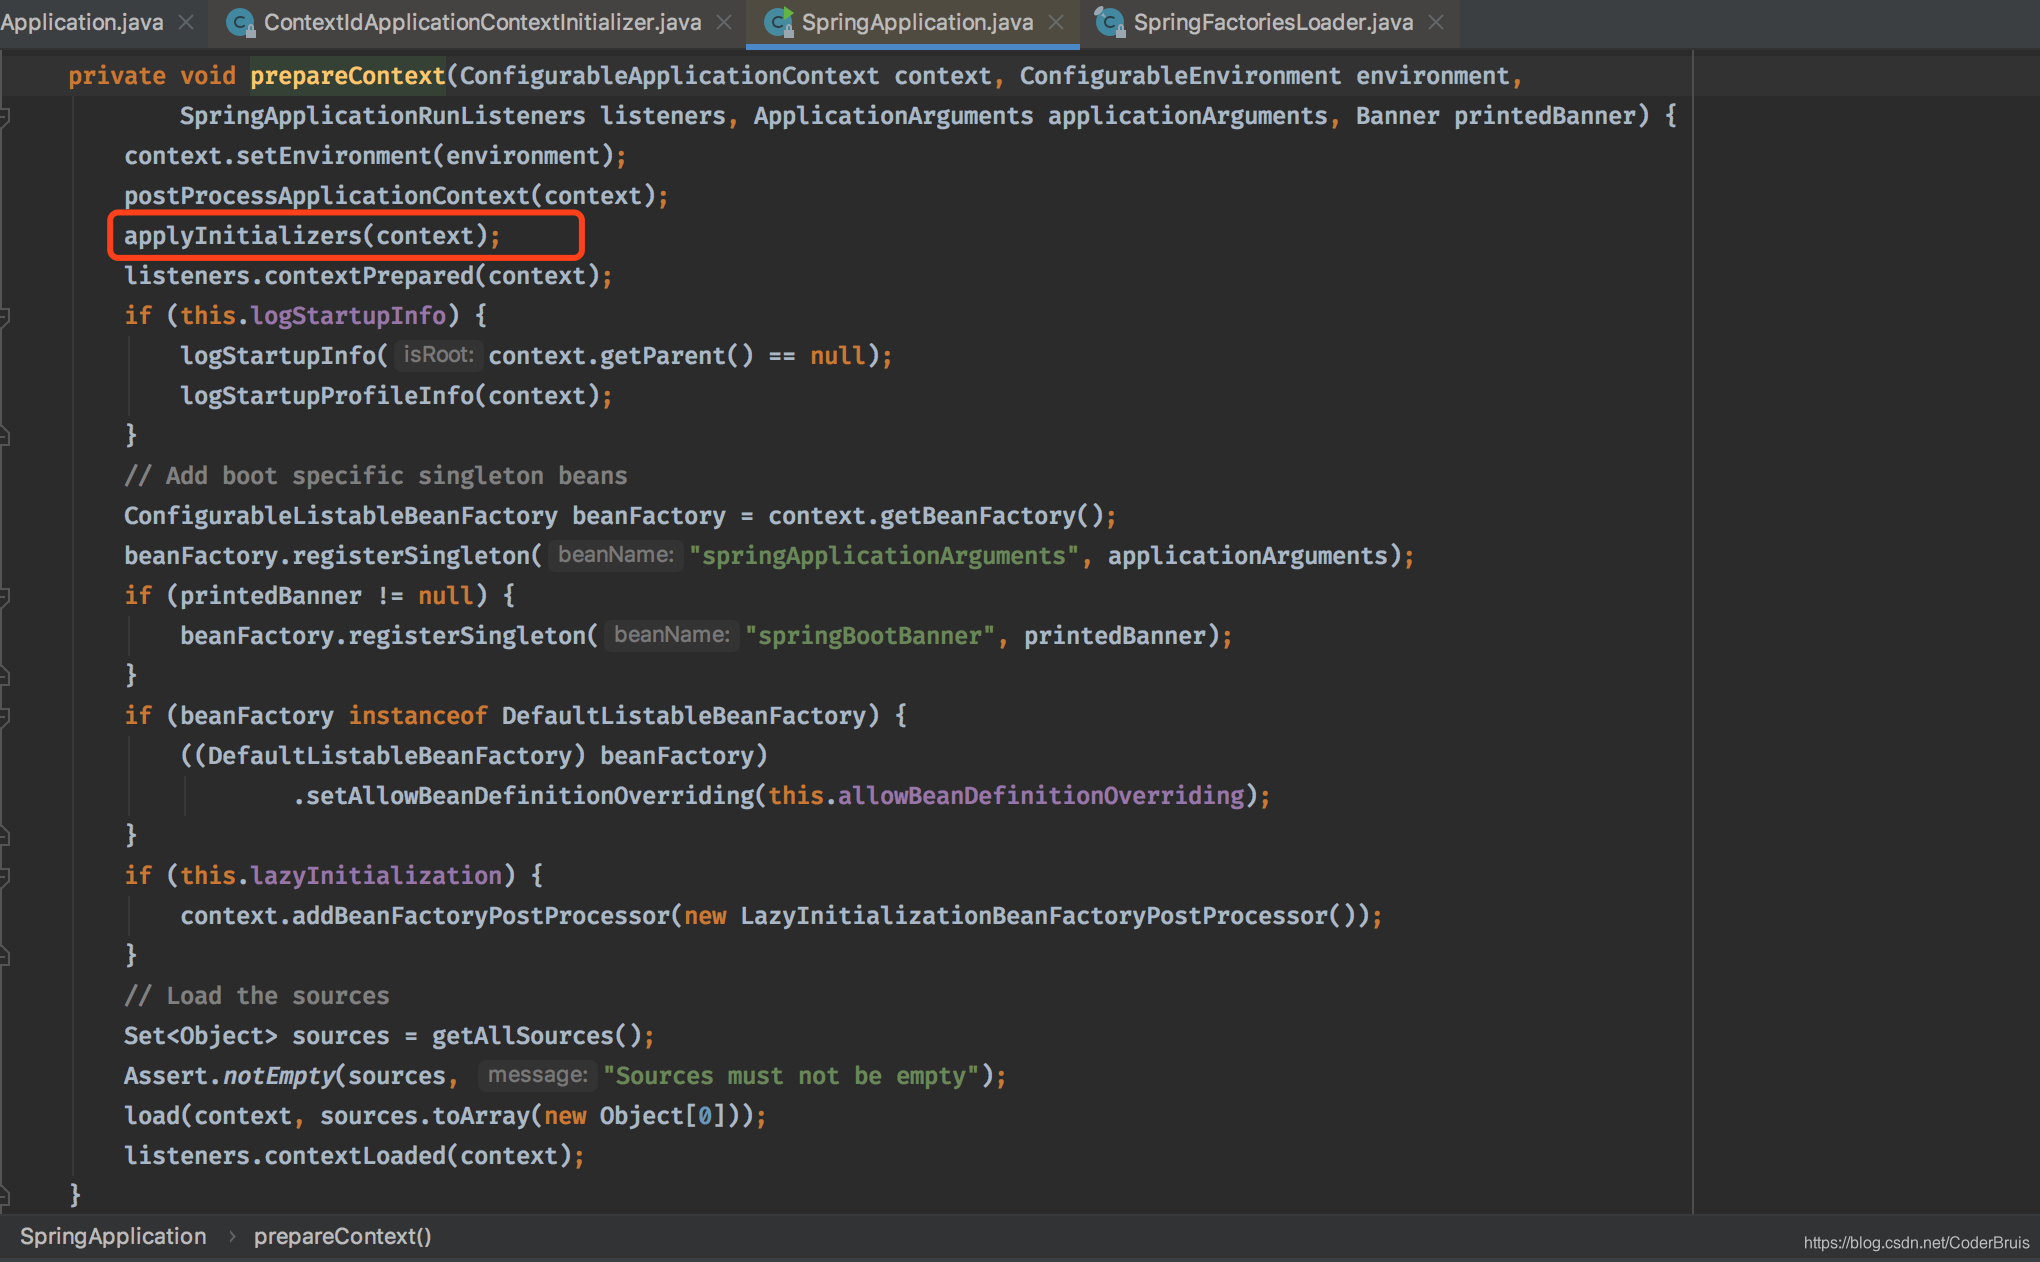Viewport: 2040px width, 1262px height.
Task: Click context.getBeanFactory() call
Action: tap(935, 516)
